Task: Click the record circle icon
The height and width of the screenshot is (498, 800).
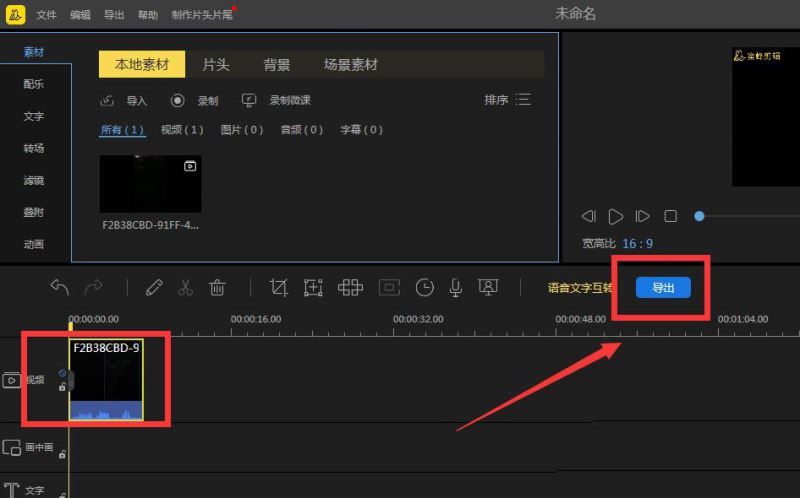Action: 178,101
